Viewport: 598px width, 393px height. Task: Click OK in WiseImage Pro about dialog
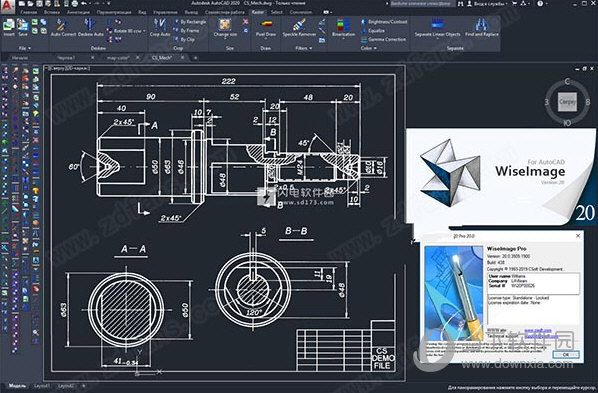tap(566, 354)
